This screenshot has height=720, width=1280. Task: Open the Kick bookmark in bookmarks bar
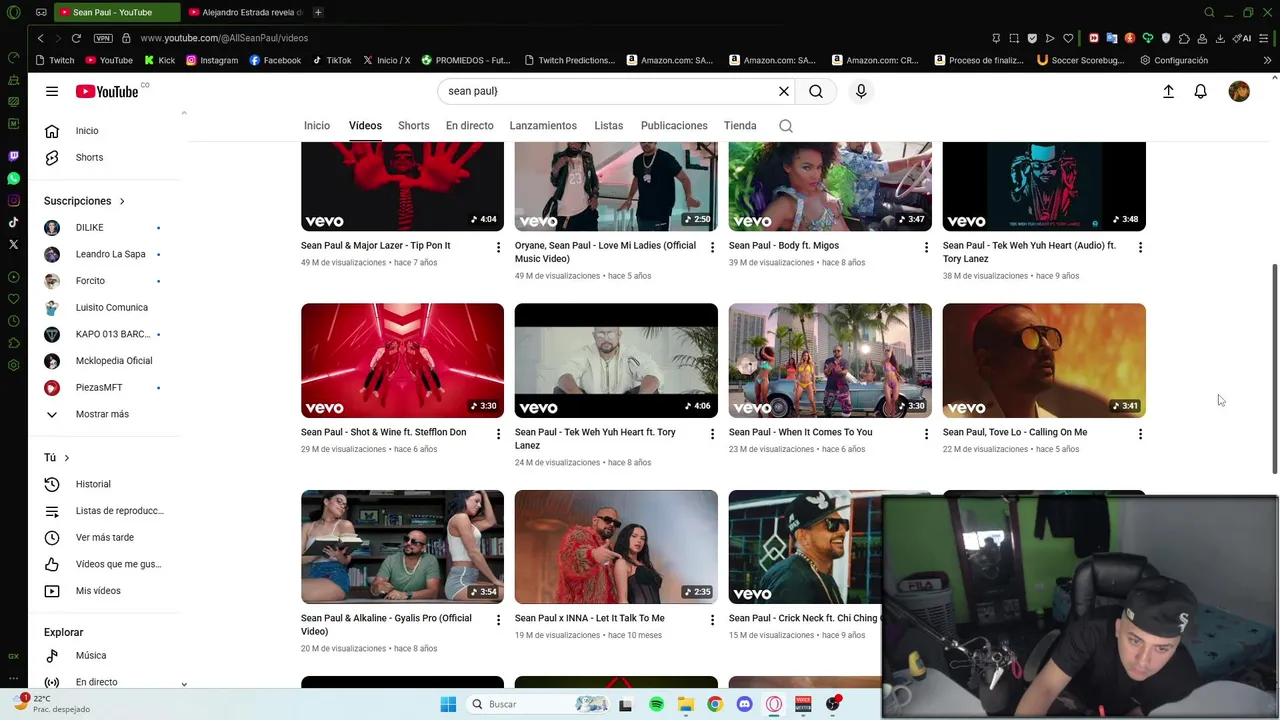[x=159, y=60]
